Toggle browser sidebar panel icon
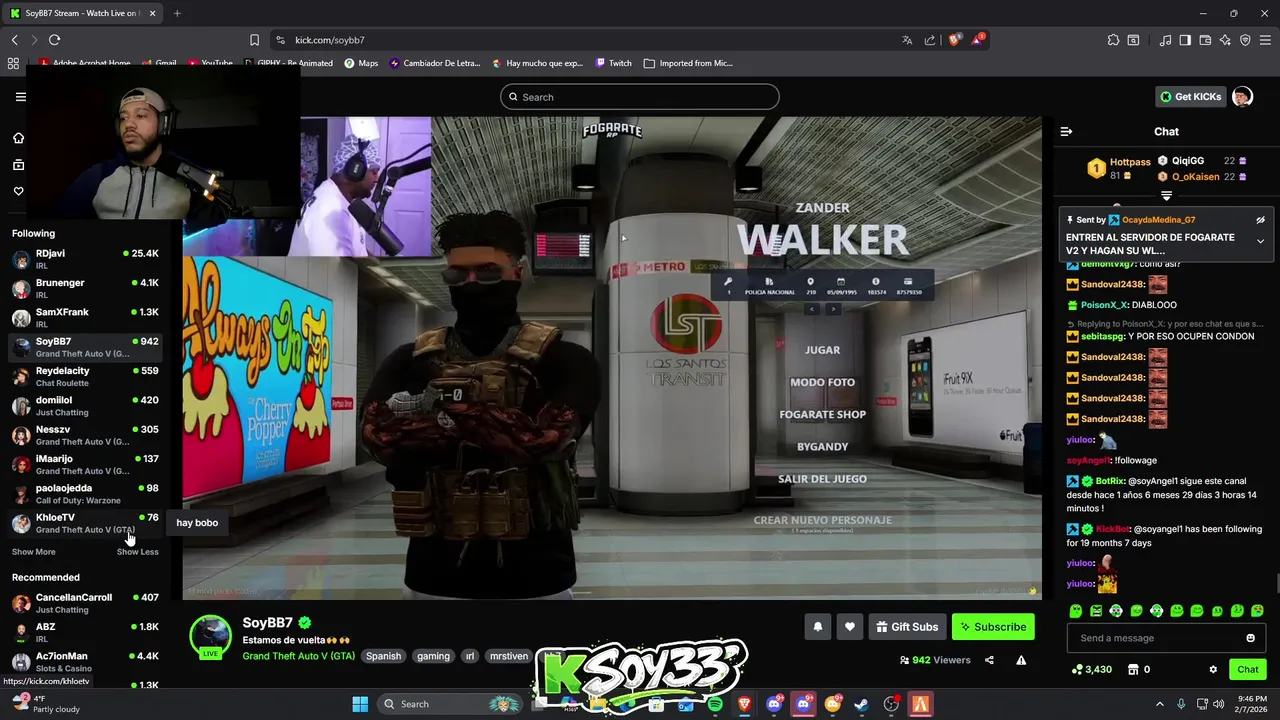Image resolution: width=1280 pixels, height=720 pixels. tap(1185, 40)
